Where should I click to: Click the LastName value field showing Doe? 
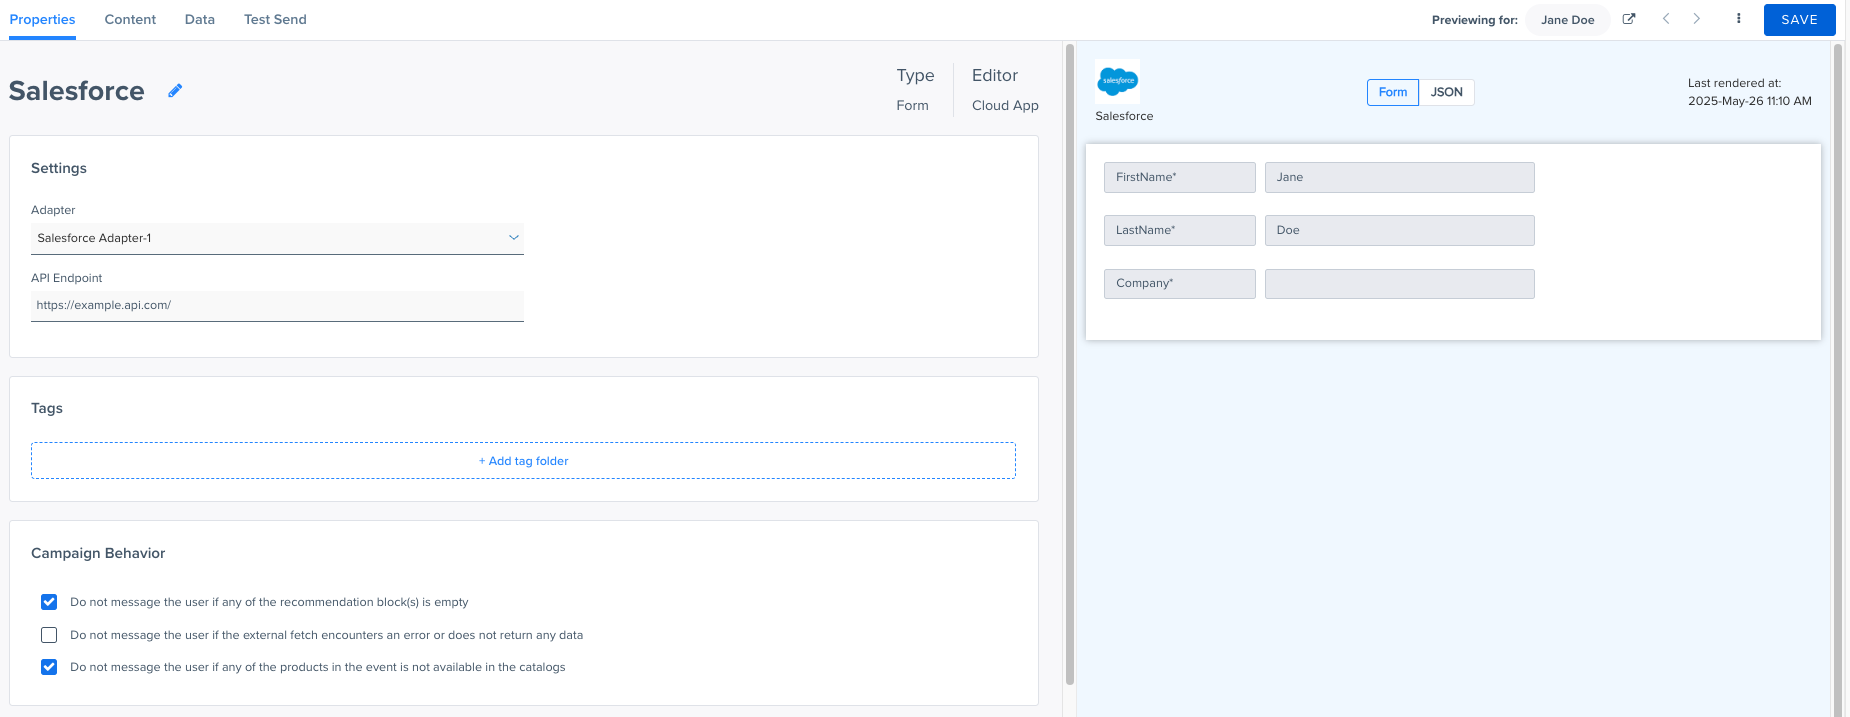tap(1399, 230)
